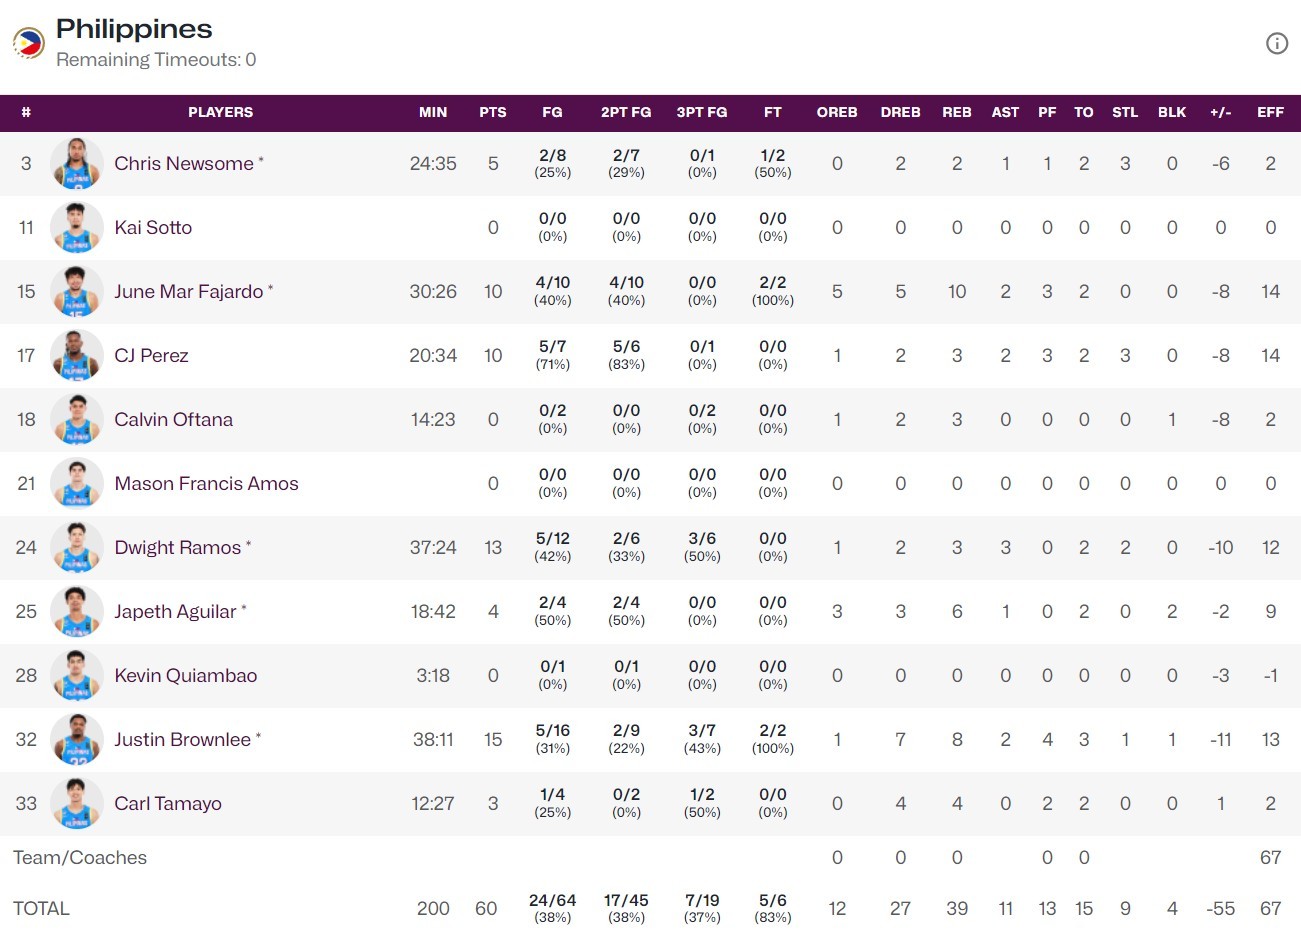1301x934 pixels.
Task: Click the 3PT FG column header
Action: coord(702,112)
